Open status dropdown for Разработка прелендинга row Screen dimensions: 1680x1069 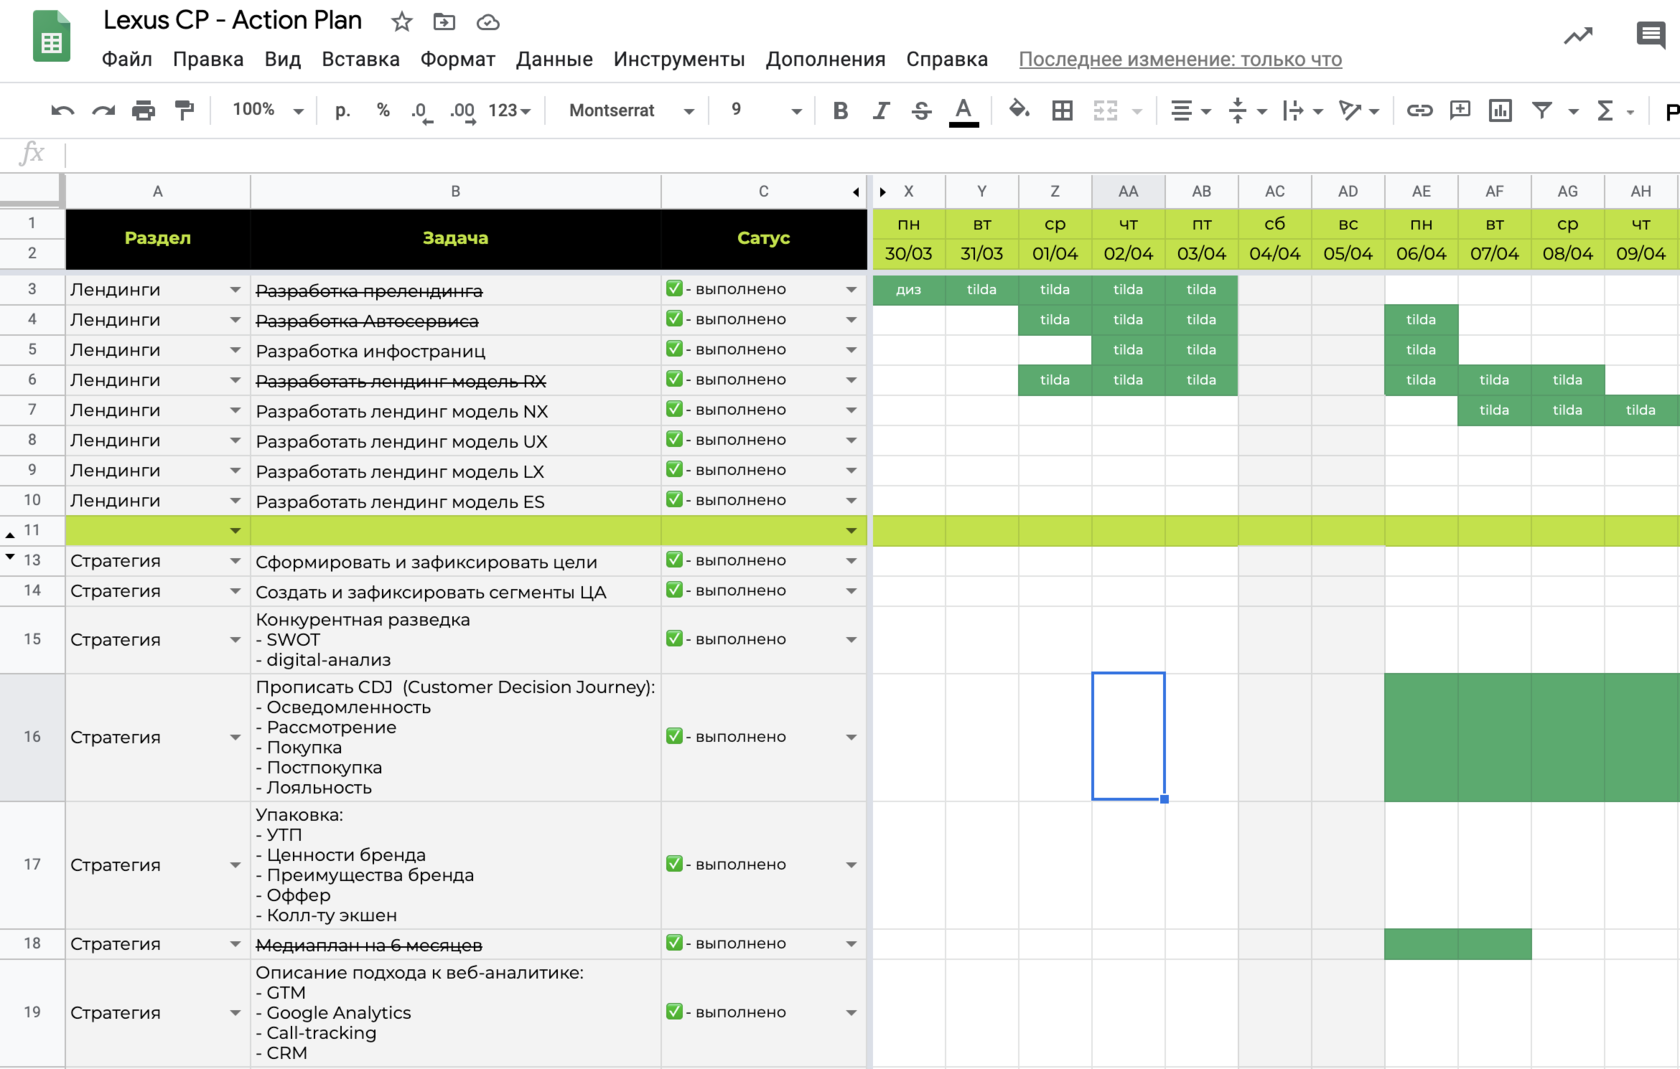click(851, 290)
